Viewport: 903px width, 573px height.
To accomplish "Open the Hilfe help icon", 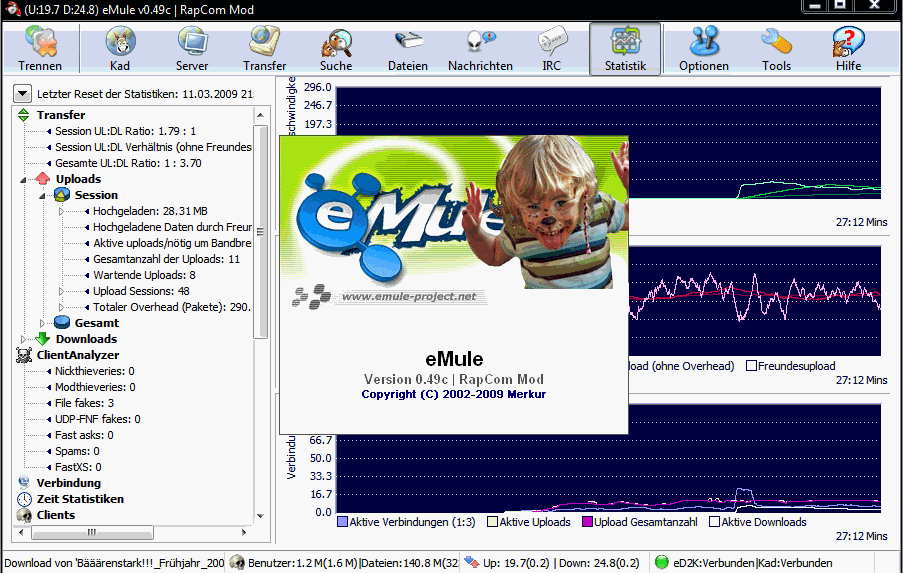I will (x=848, y=43).
